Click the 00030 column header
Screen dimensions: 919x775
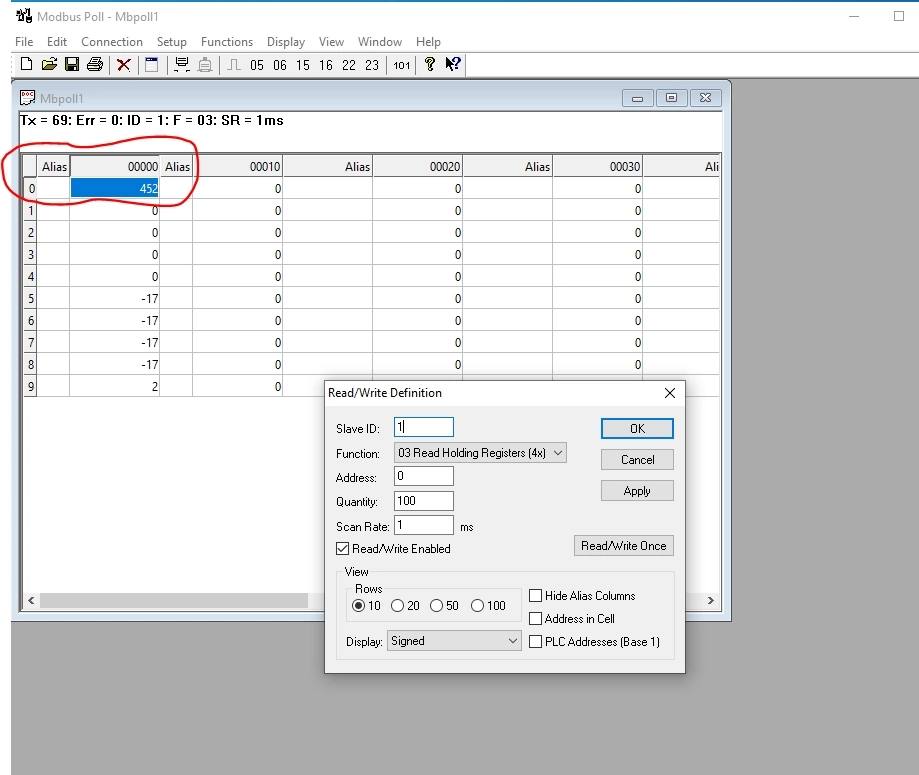click(x=597, y=166)
